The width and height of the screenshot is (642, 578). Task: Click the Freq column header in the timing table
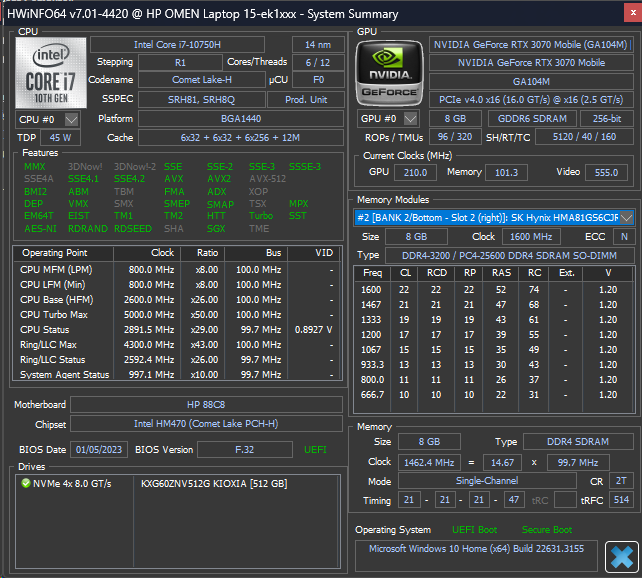coord(372,273)
